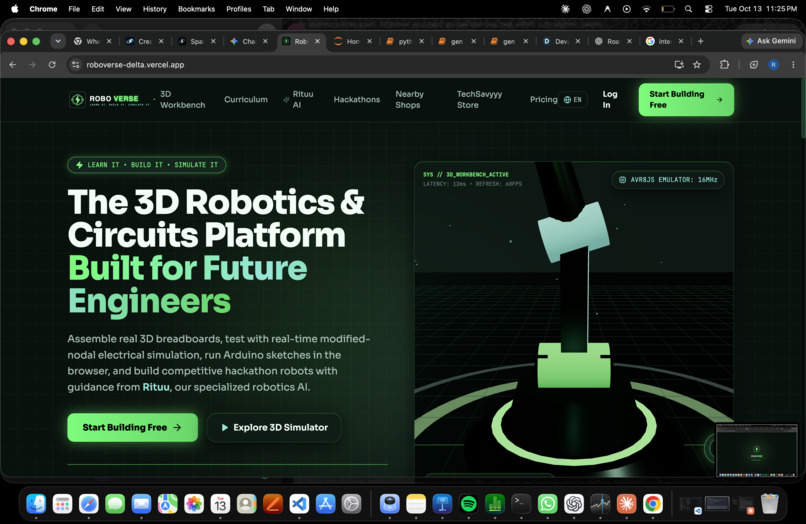Open the Apple menu

pos(14,9)
